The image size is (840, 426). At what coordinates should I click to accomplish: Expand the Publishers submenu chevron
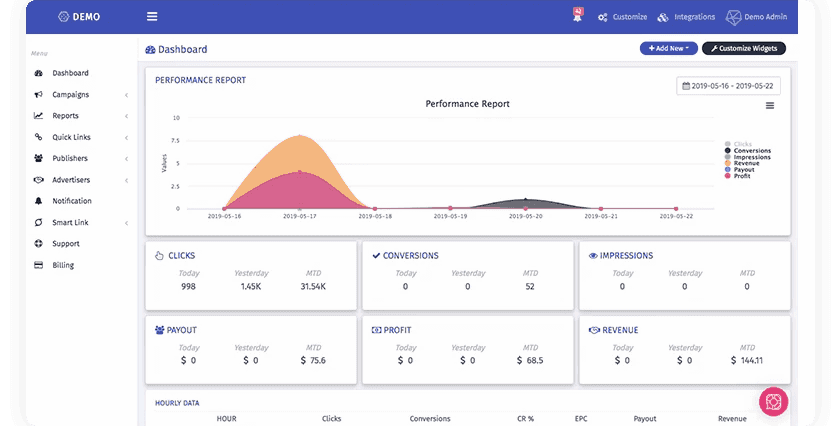click(126, 159)
